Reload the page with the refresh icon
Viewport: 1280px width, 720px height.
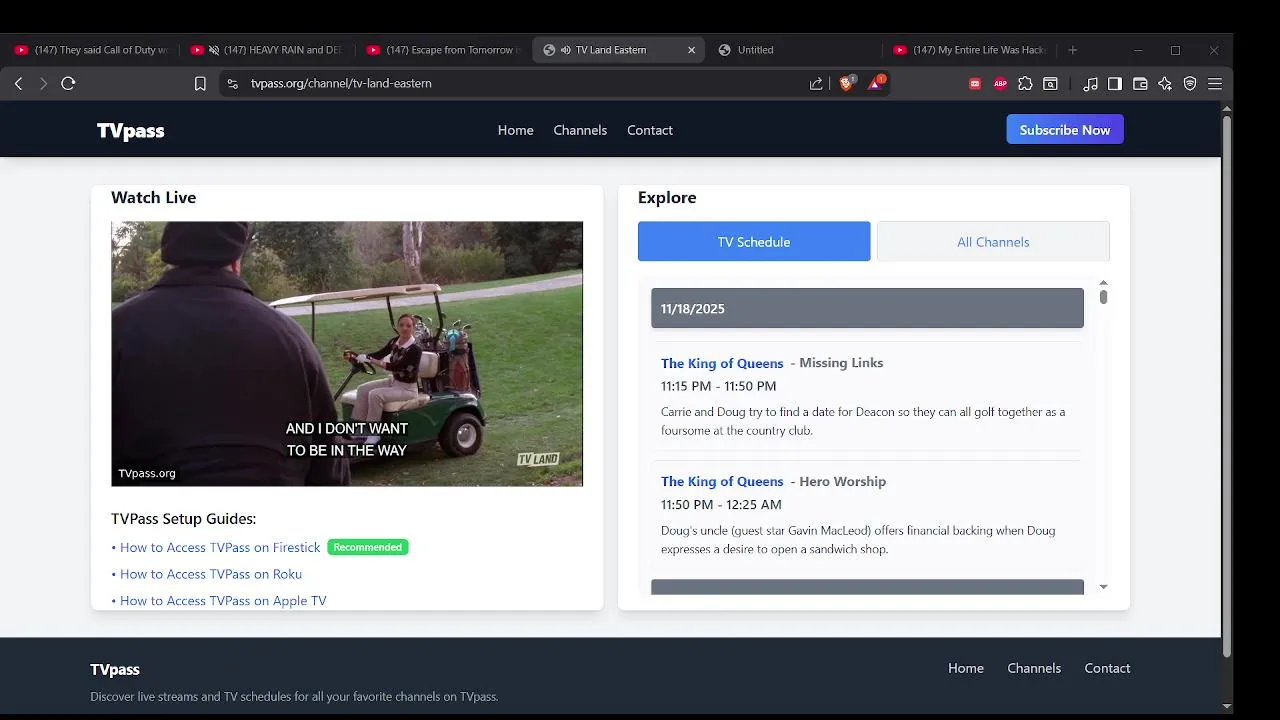(68, 84)
